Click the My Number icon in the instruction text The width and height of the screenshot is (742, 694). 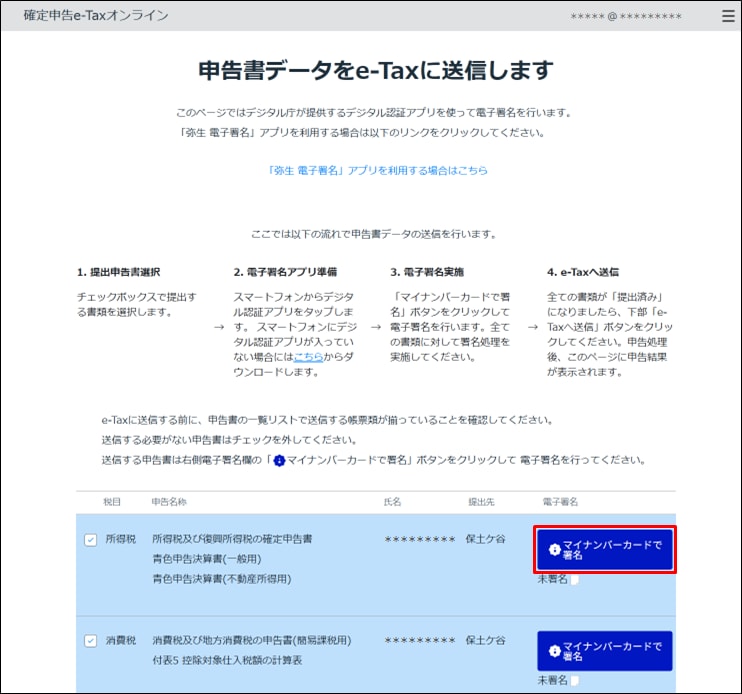[279, 461]
